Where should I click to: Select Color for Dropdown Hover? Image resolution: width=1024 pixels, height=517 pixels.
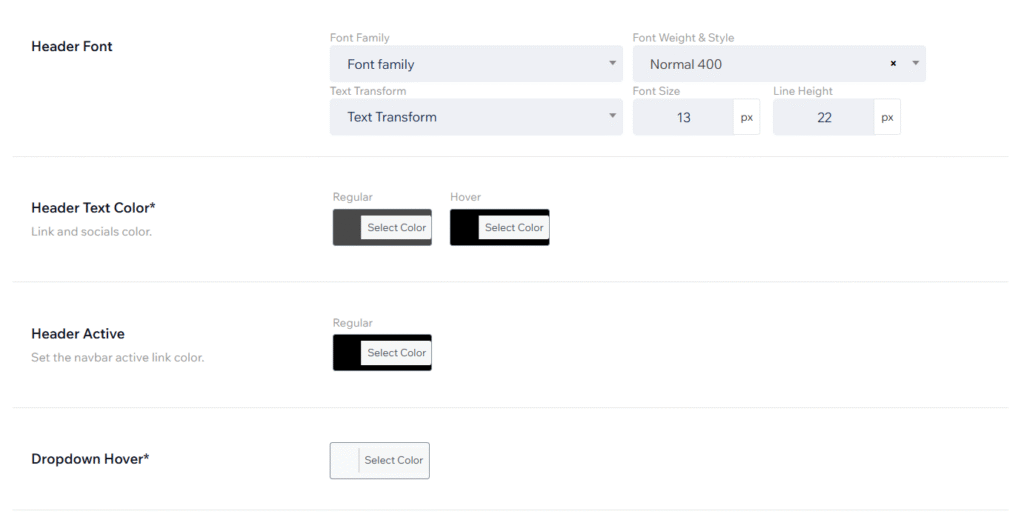[x=394, y=460]
